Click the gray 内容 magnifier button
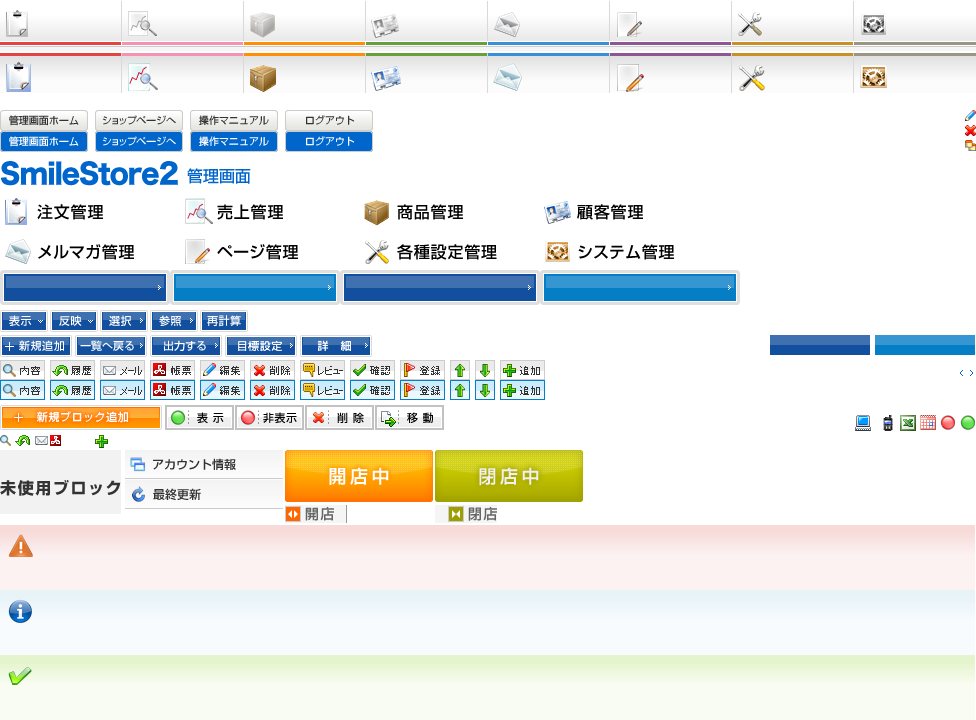This screenshot has width=976, height=720. click(22, 370)
